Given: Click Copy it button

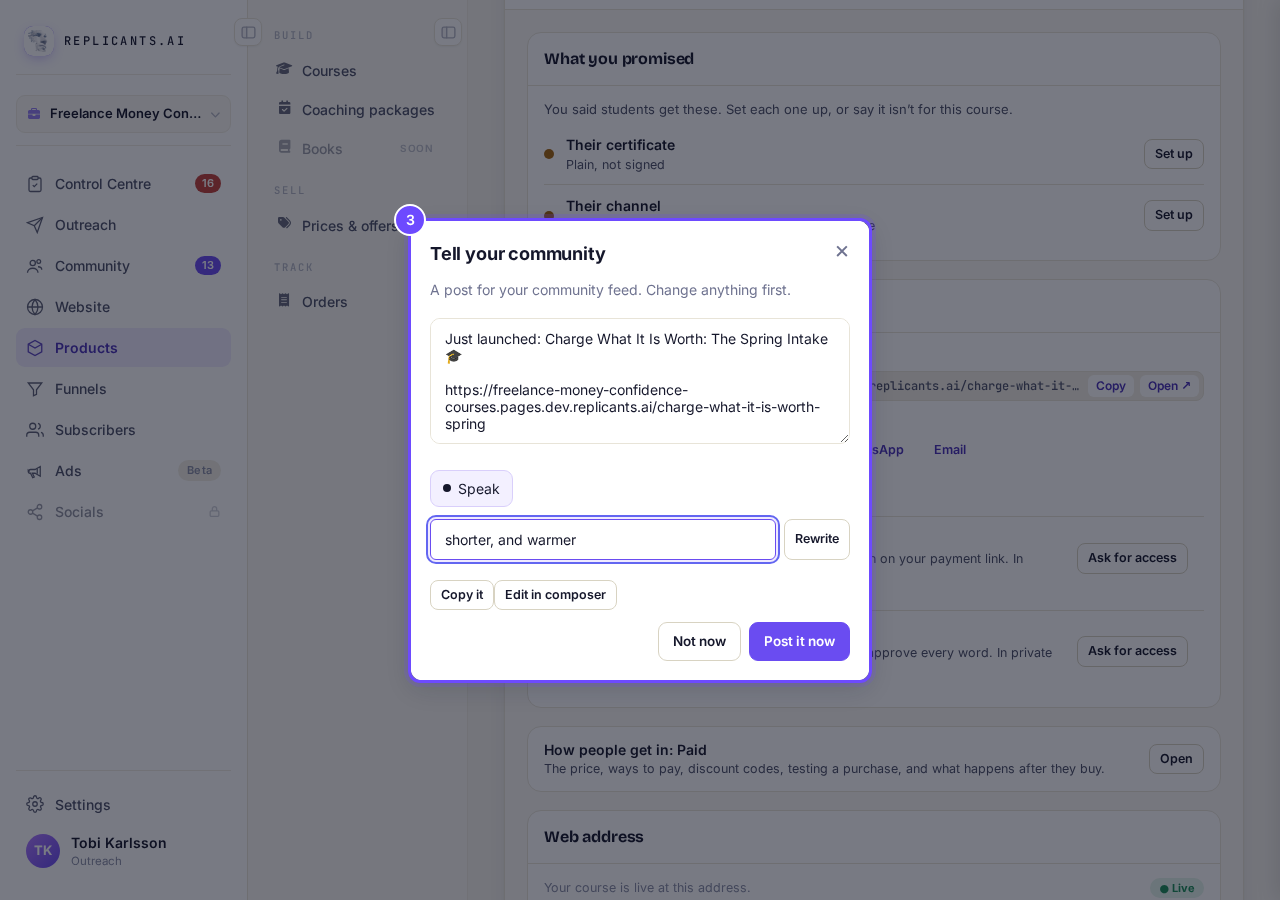Looking at the screenshot, I should coord(462,595).
